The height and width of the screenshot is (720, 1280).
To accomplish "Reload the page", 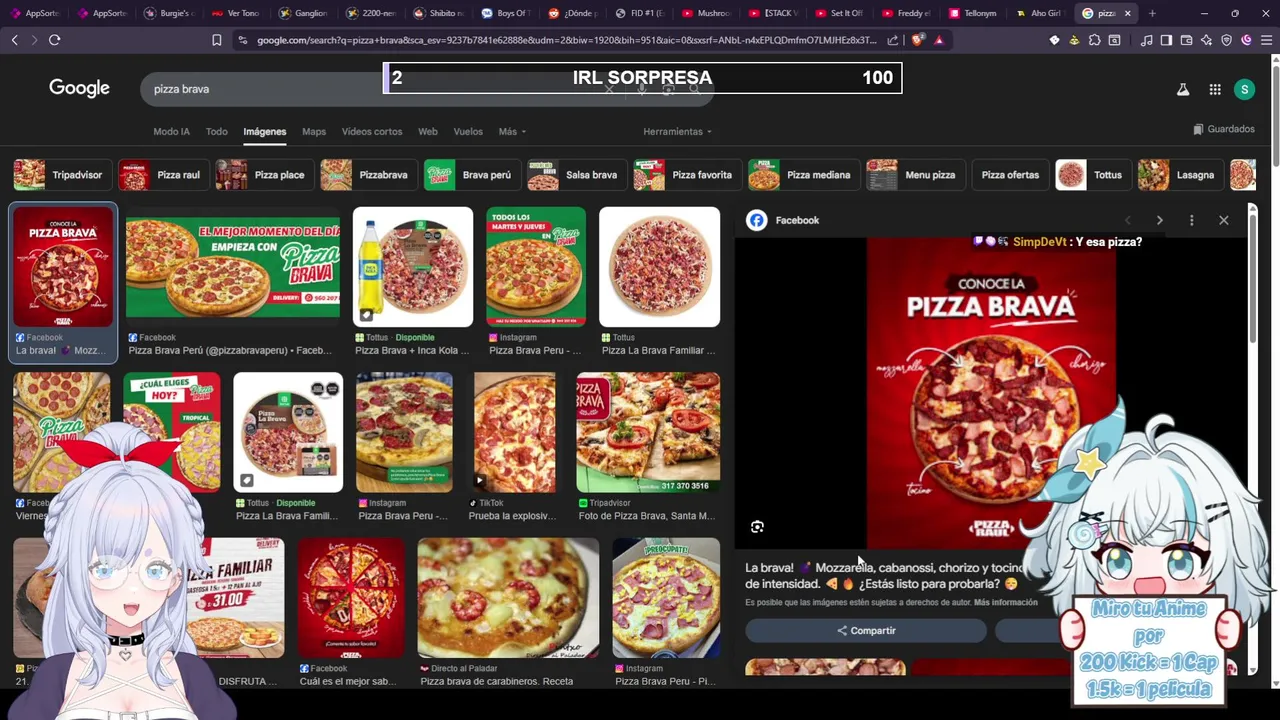I will pyautogui.click(x=54, y=40).
